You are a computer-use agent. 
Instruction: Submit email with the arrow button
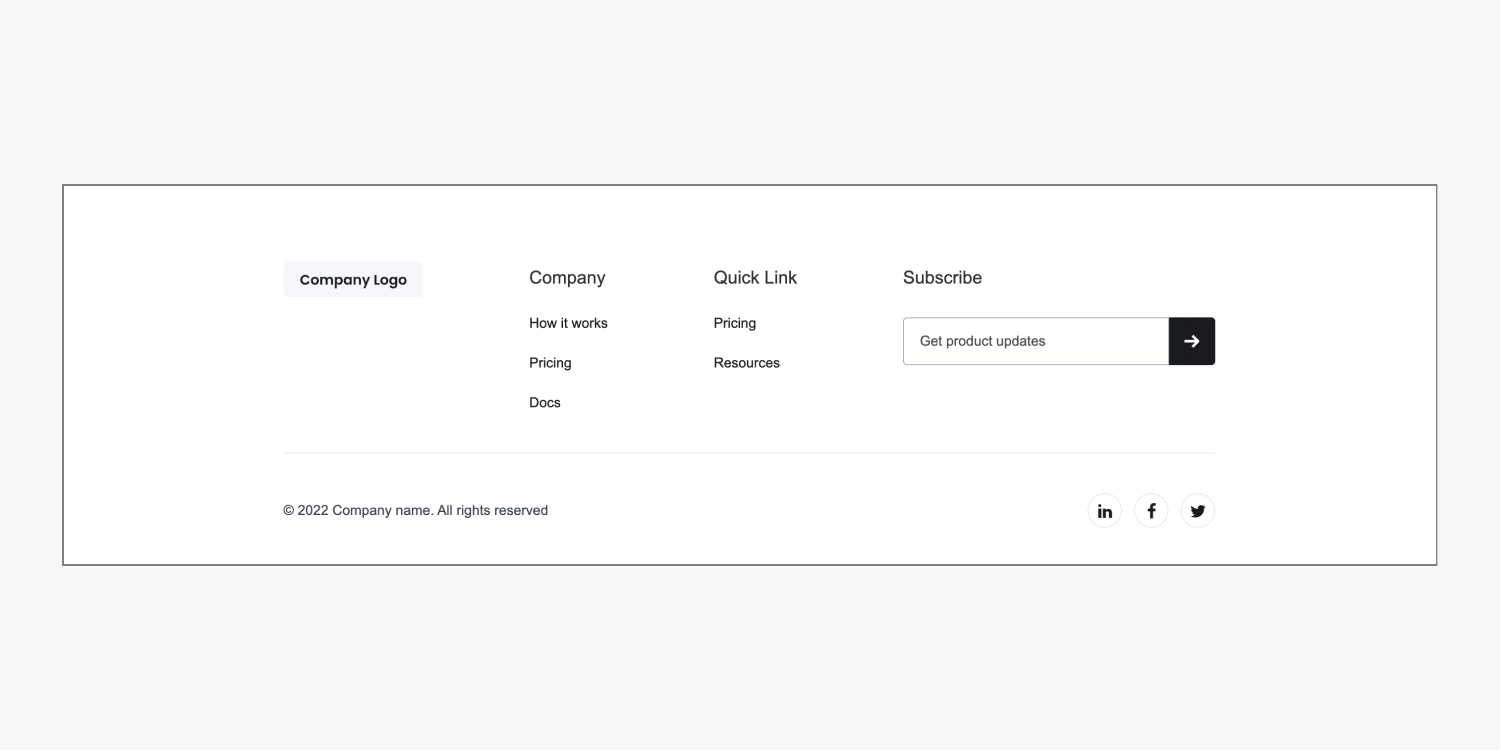click(x=1191, y=341)
